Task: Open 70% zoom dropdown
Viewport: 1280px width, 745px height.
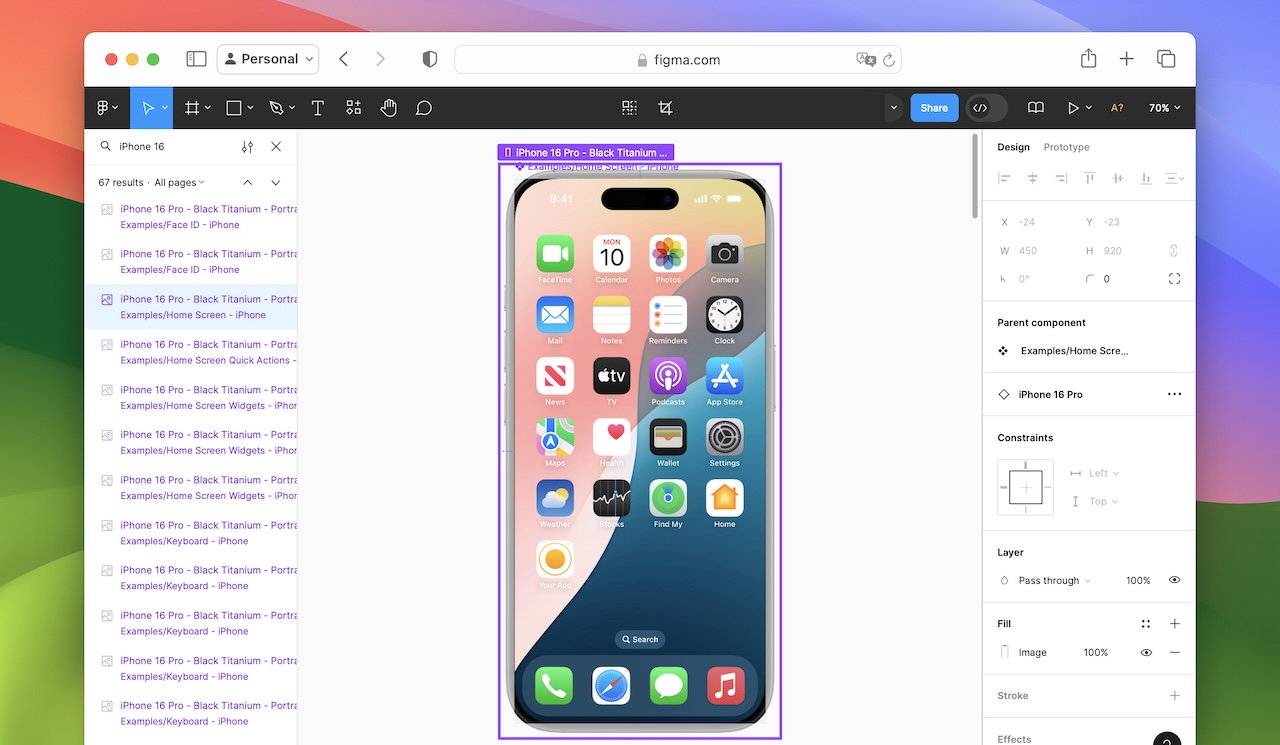Action: (x=1164, y=108)
